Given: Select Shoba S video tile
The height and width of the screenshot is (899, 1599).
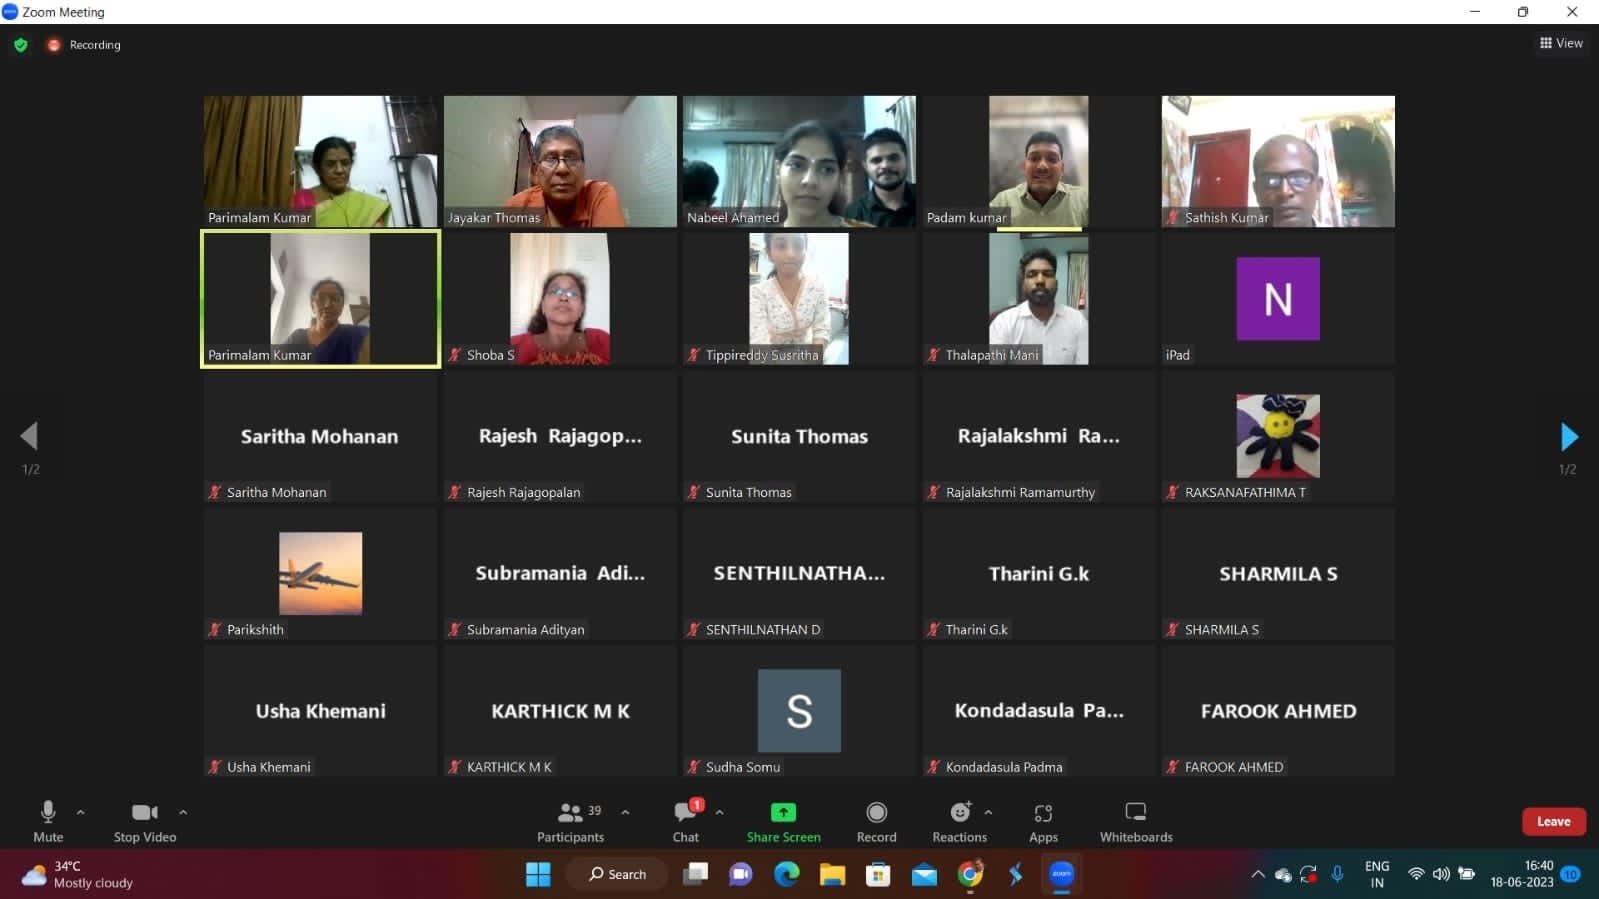Looking at the screenshot, I should tap(560, 299).
